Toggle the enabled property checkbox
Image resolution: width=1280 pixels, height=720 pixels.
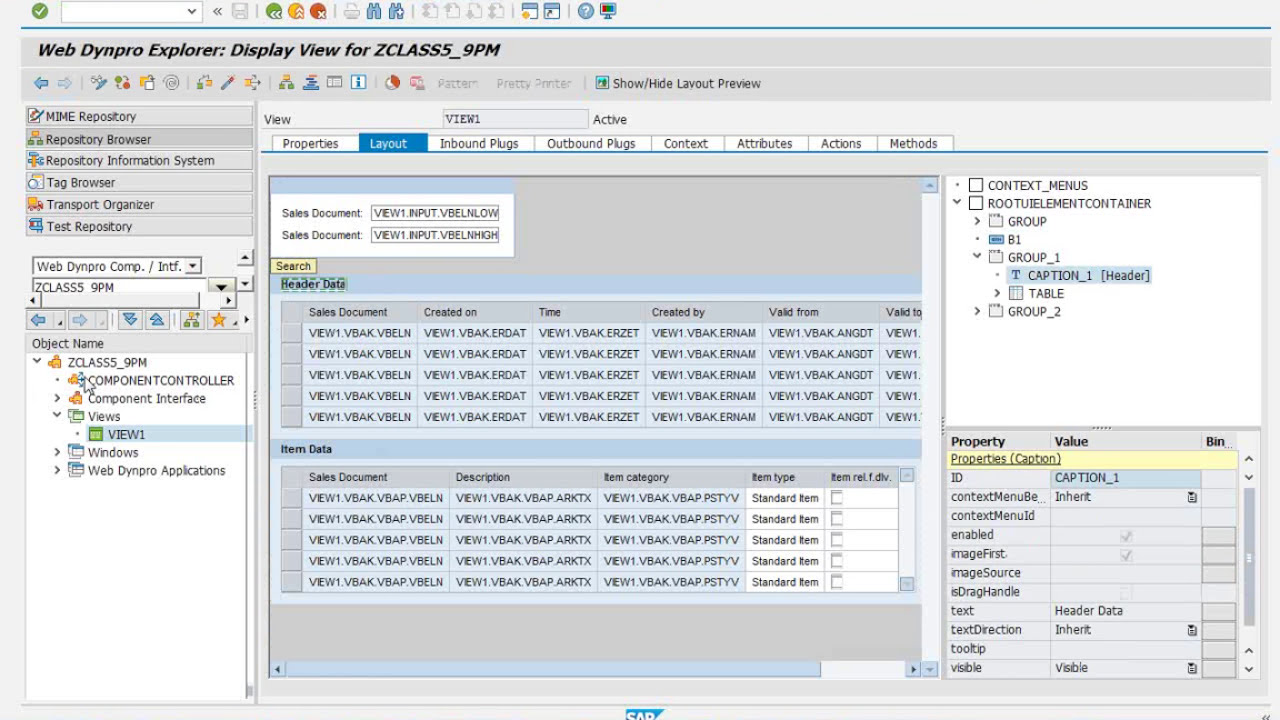[1126, 535]
